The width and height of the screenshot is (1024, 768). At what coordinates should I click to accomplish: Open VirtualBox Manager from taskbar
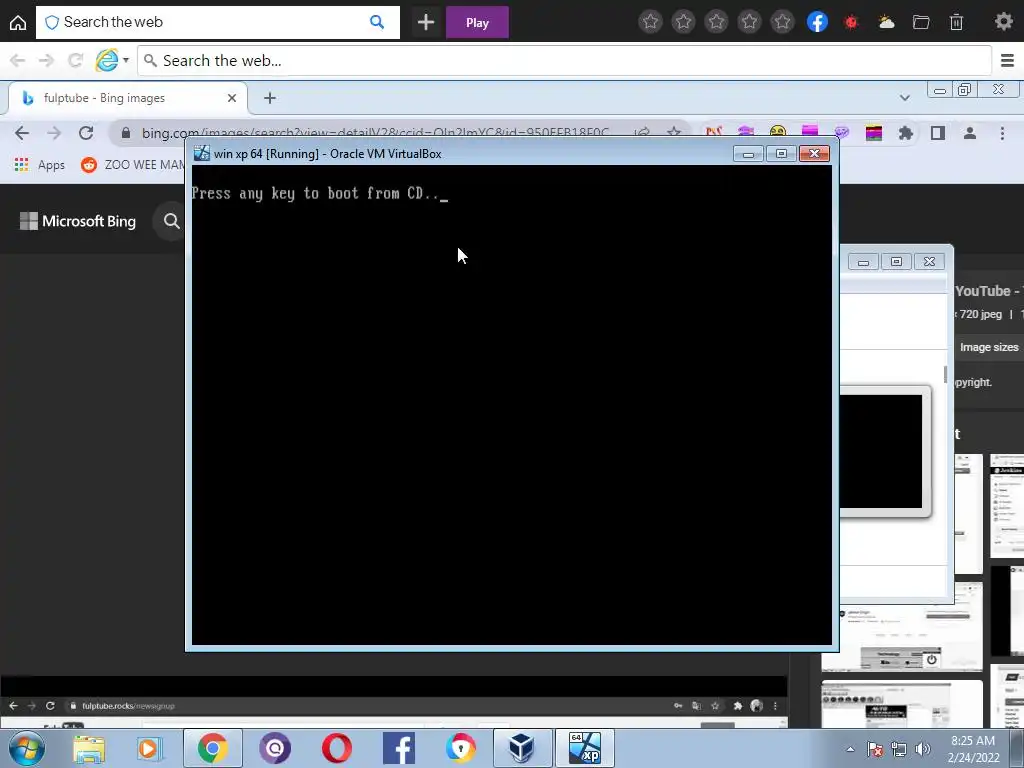tap(522, 748)
